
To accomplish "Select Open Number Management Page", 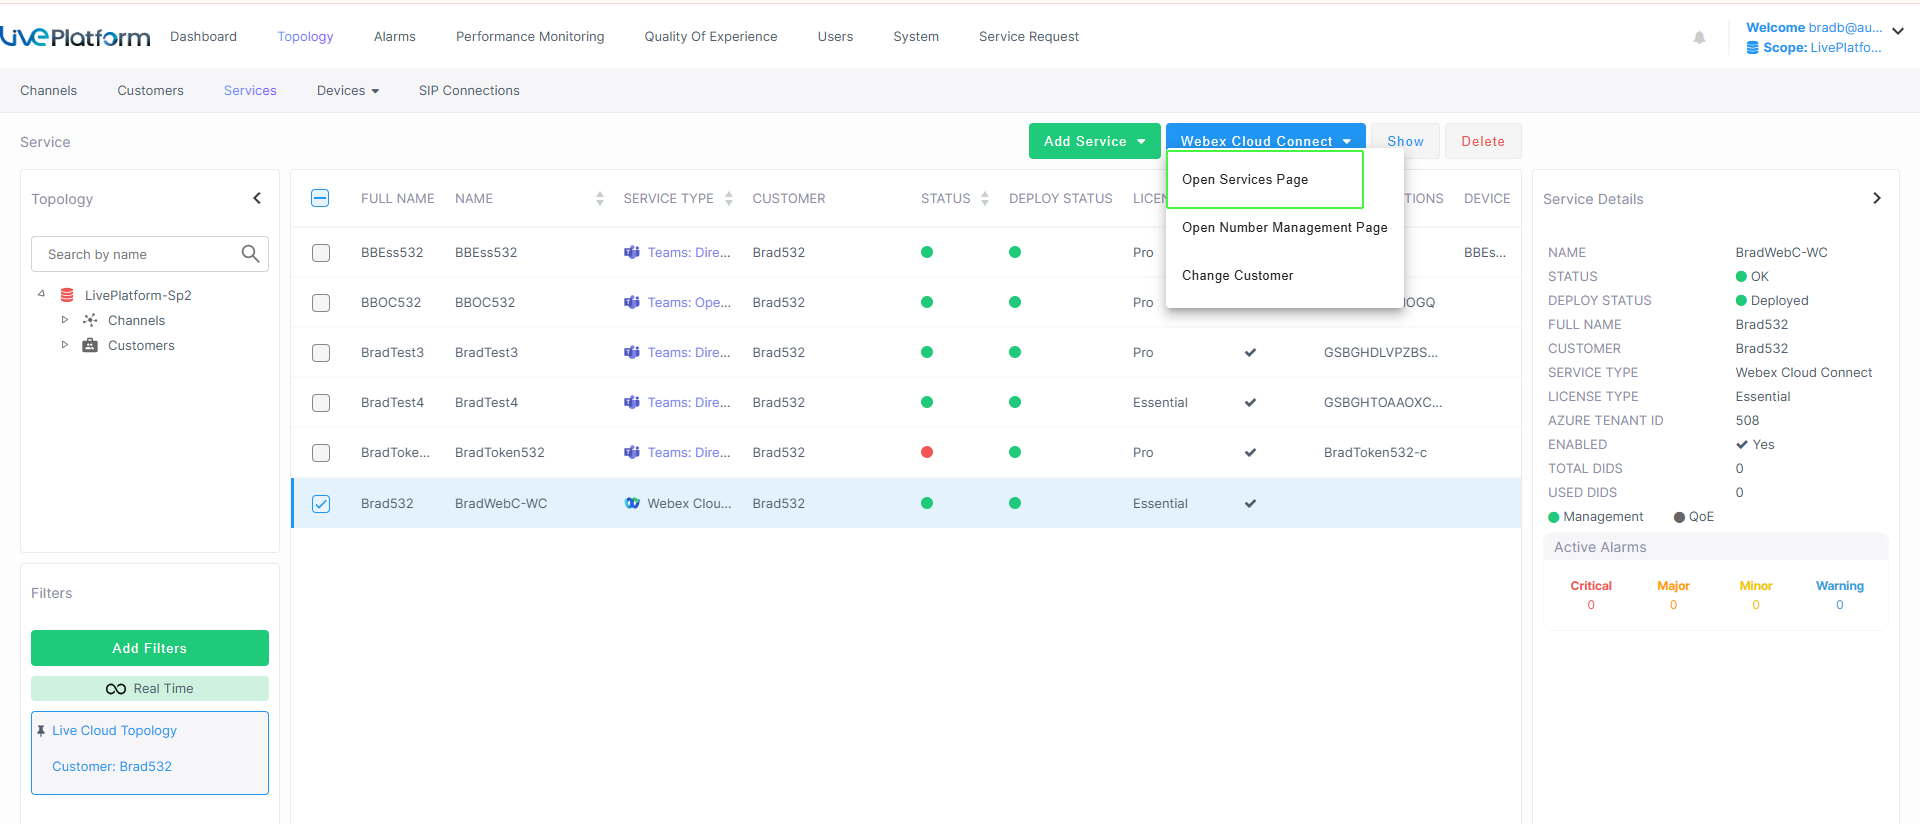I will [x=1285, y=228].
